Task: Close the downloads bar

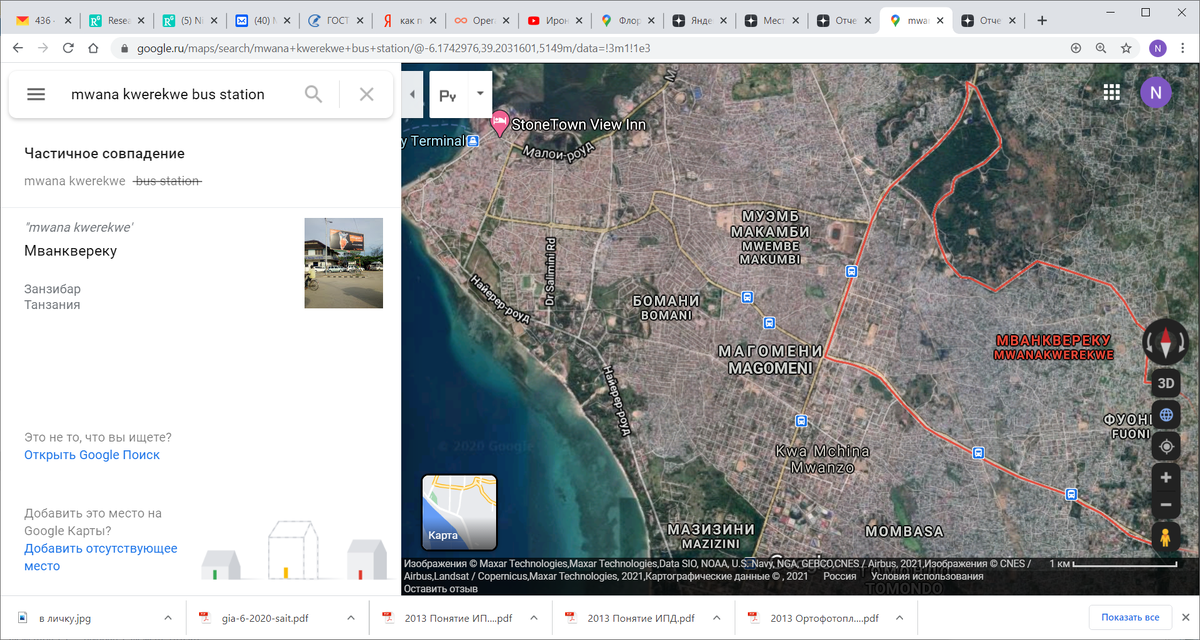Action: tap(1184, 618)
